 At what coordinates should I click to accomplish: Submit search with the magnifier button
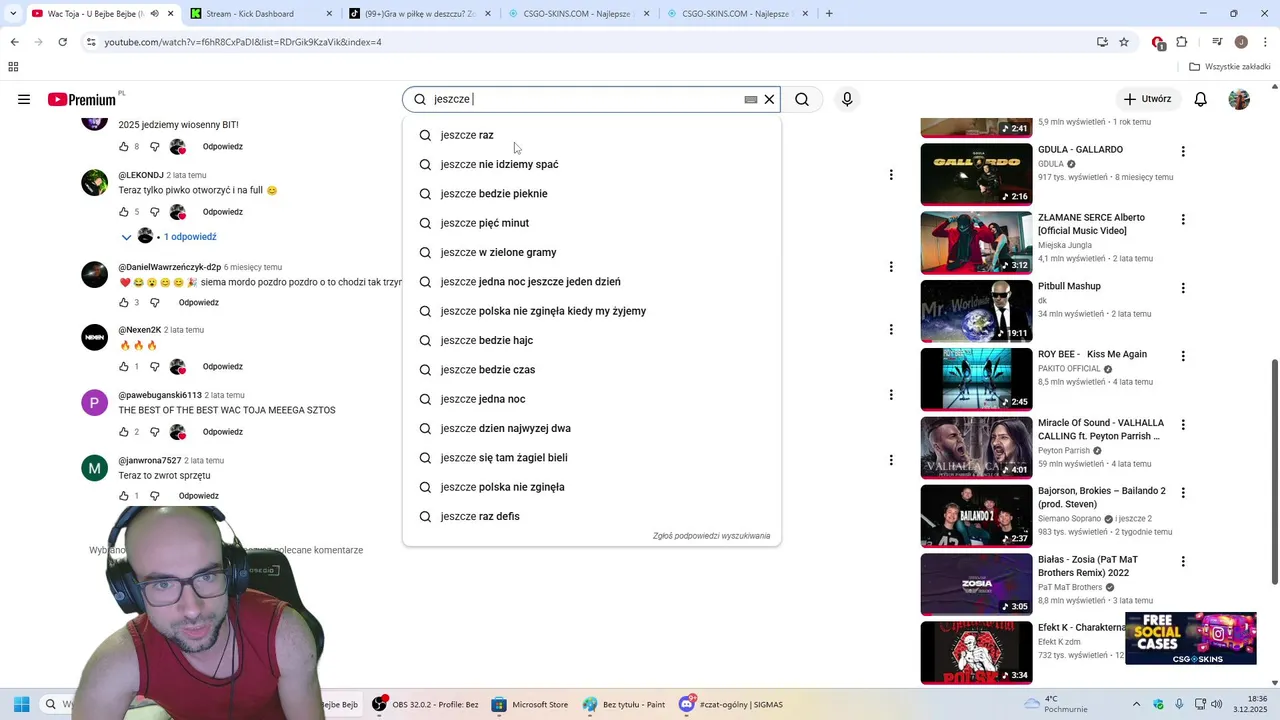click(x=802, y=99)
